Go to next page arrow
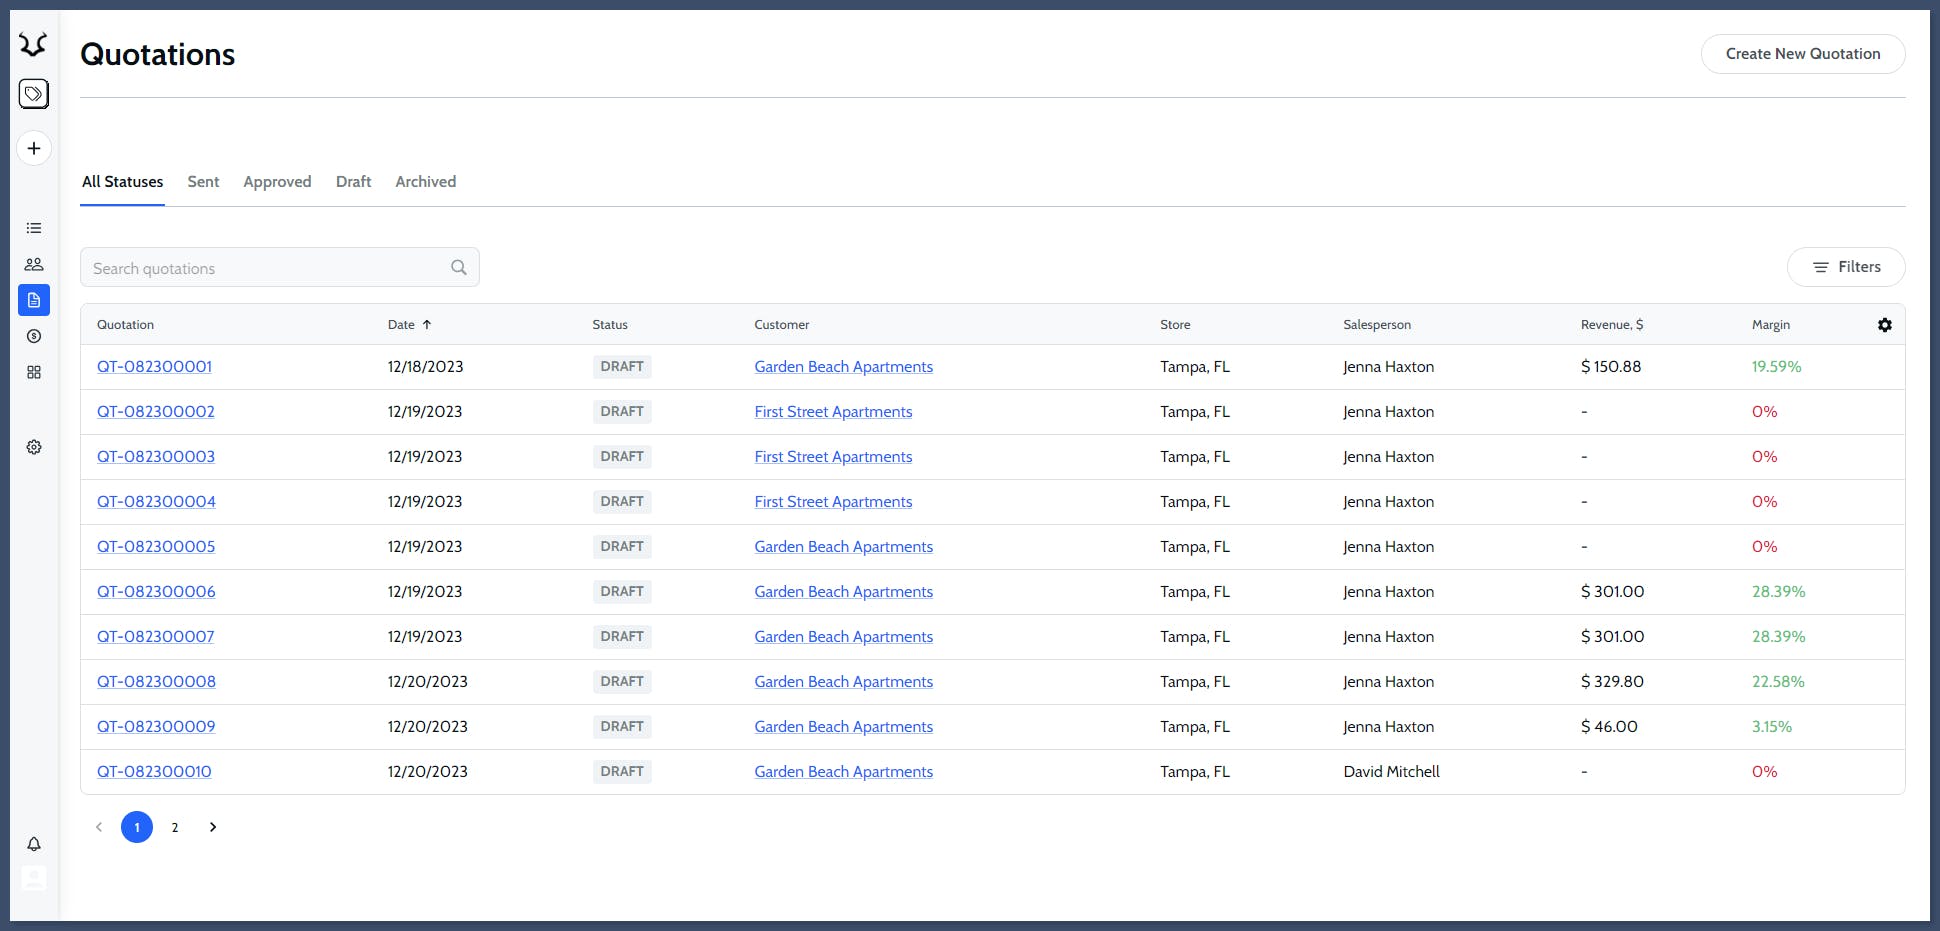 pyautogui.click(x=213, y=827)
